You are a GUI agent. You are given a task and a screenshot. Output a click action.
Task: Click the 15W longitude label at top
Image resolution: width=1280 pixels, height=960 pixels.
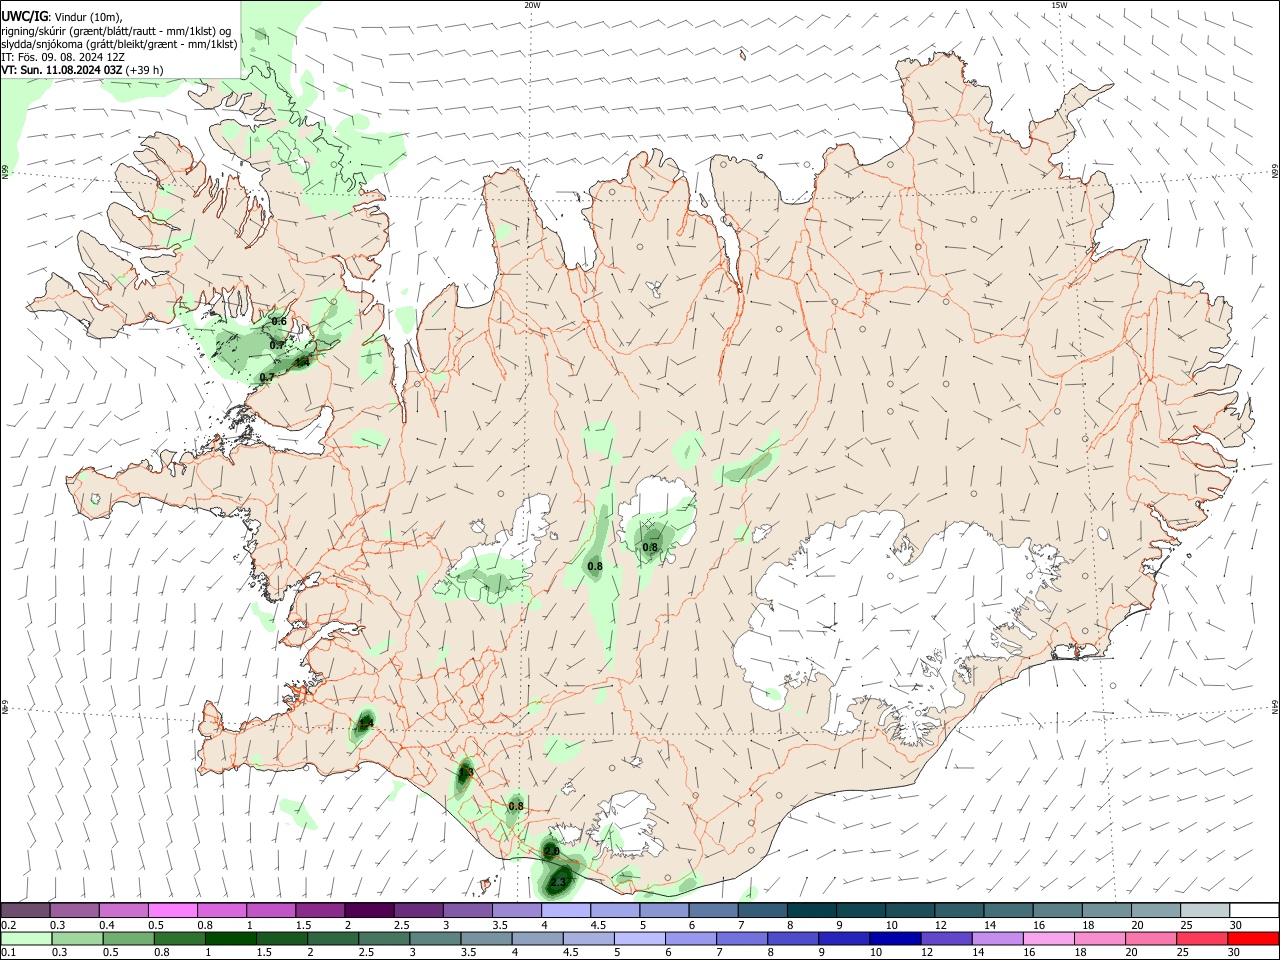pos(1059,5)
